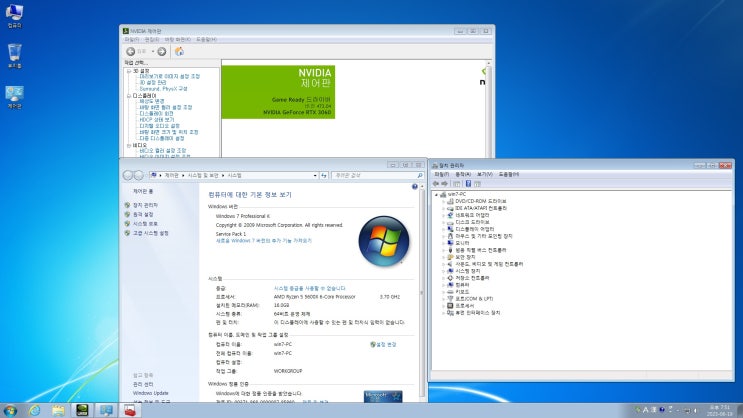
Task: Click 장치 관리자 link in System sidebar
Action: pyautogui.click(x=145, y=205)
